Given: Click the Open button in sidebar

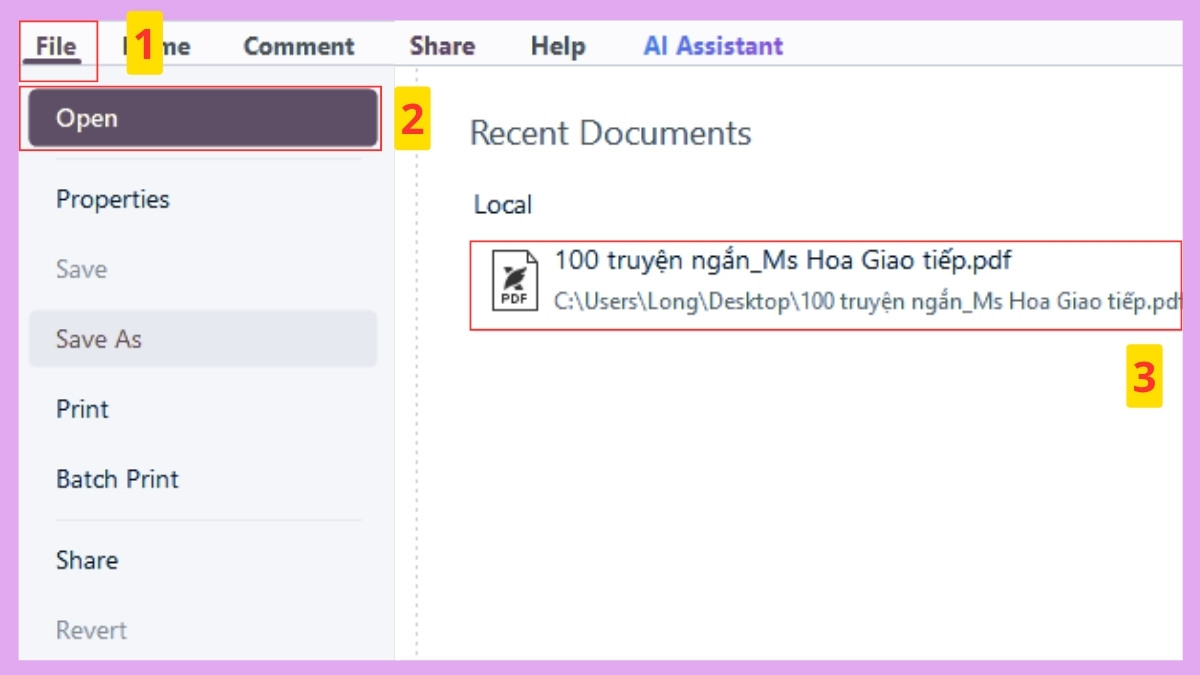Looking at the screenshot, I should [x=203, y=118].
